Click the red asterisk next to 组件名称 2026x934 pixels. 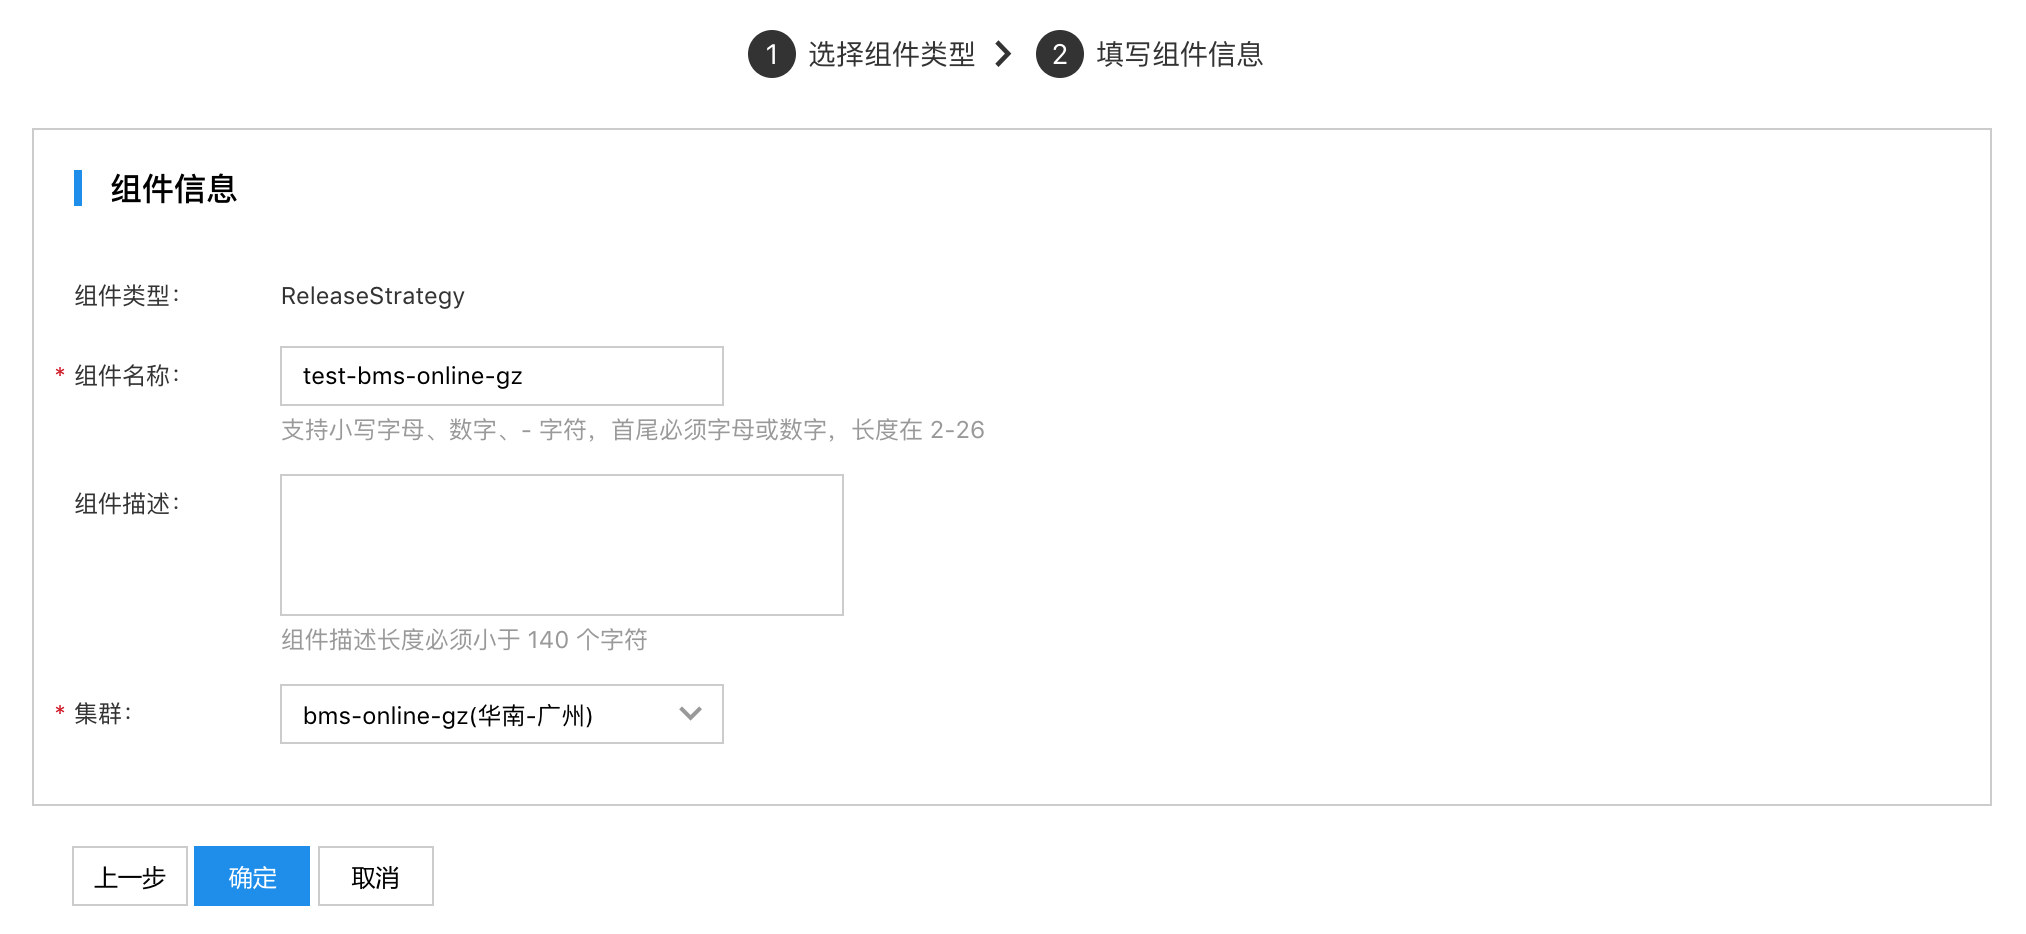click(x=60, y=375)
